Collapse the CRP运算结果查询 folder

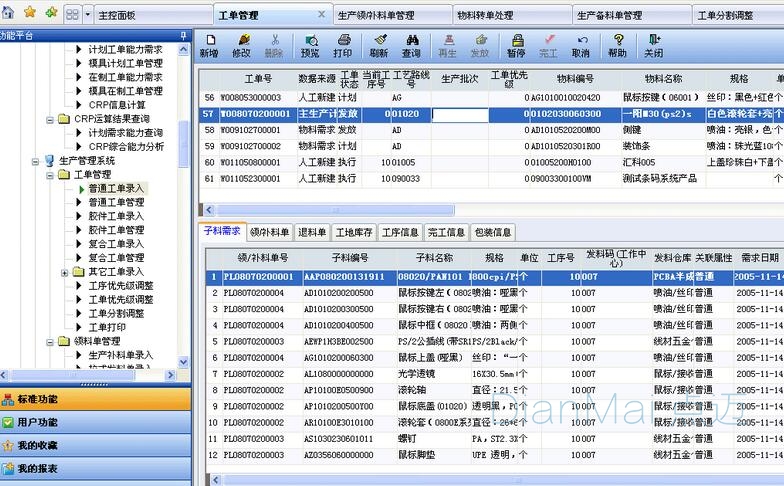coord(50,119)
